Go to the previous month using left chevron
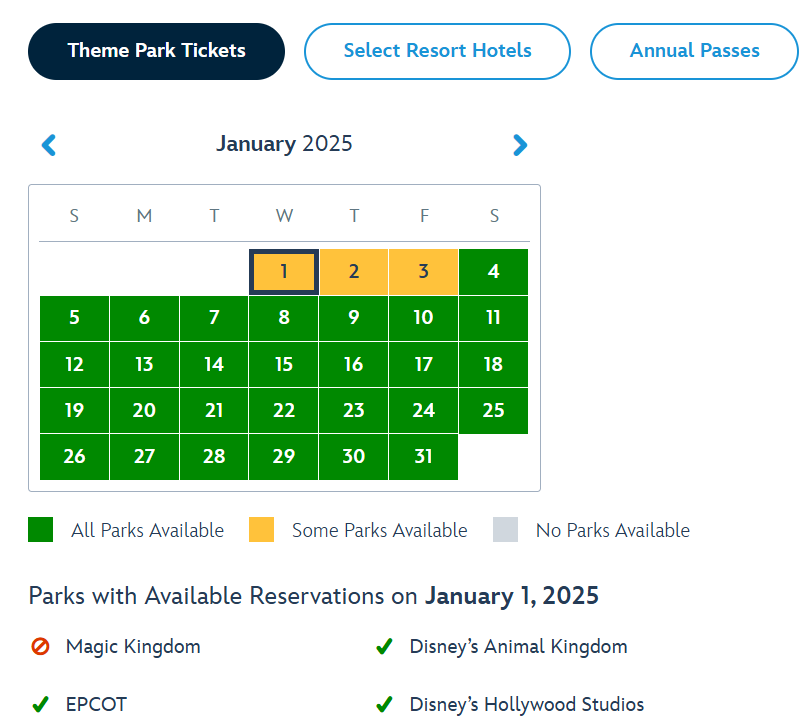Screen dimensions: 806x728 pyautogui.click(x=49, y=145)
